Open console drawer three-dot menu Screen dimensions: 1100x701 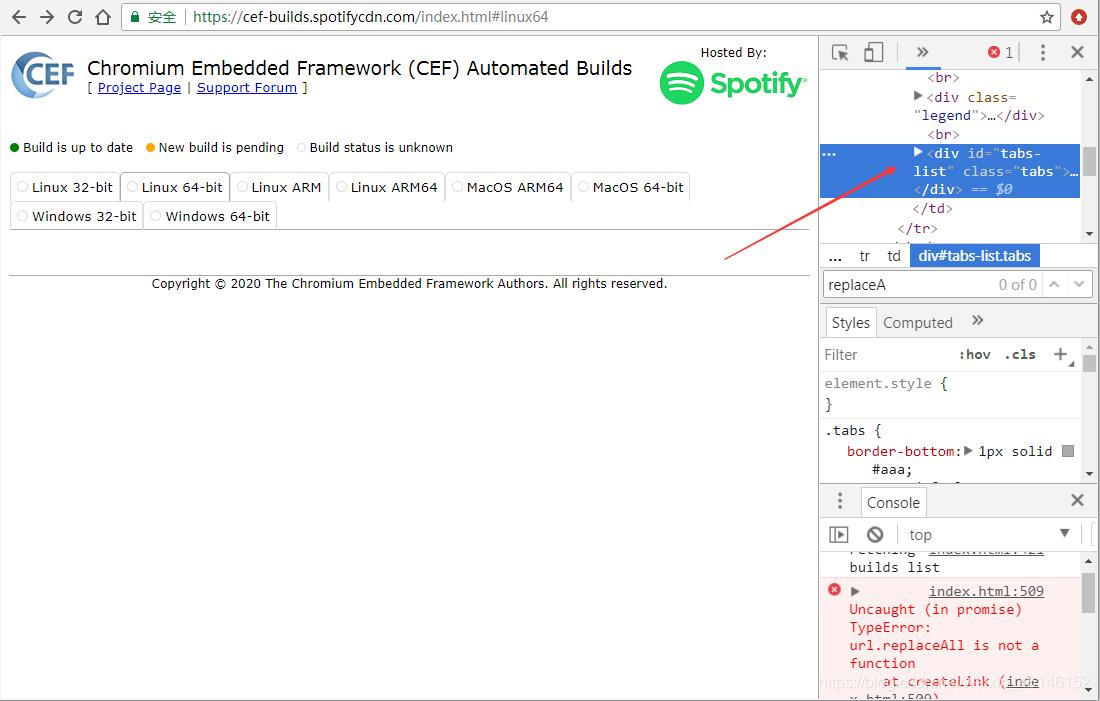(x=839, y=501)
